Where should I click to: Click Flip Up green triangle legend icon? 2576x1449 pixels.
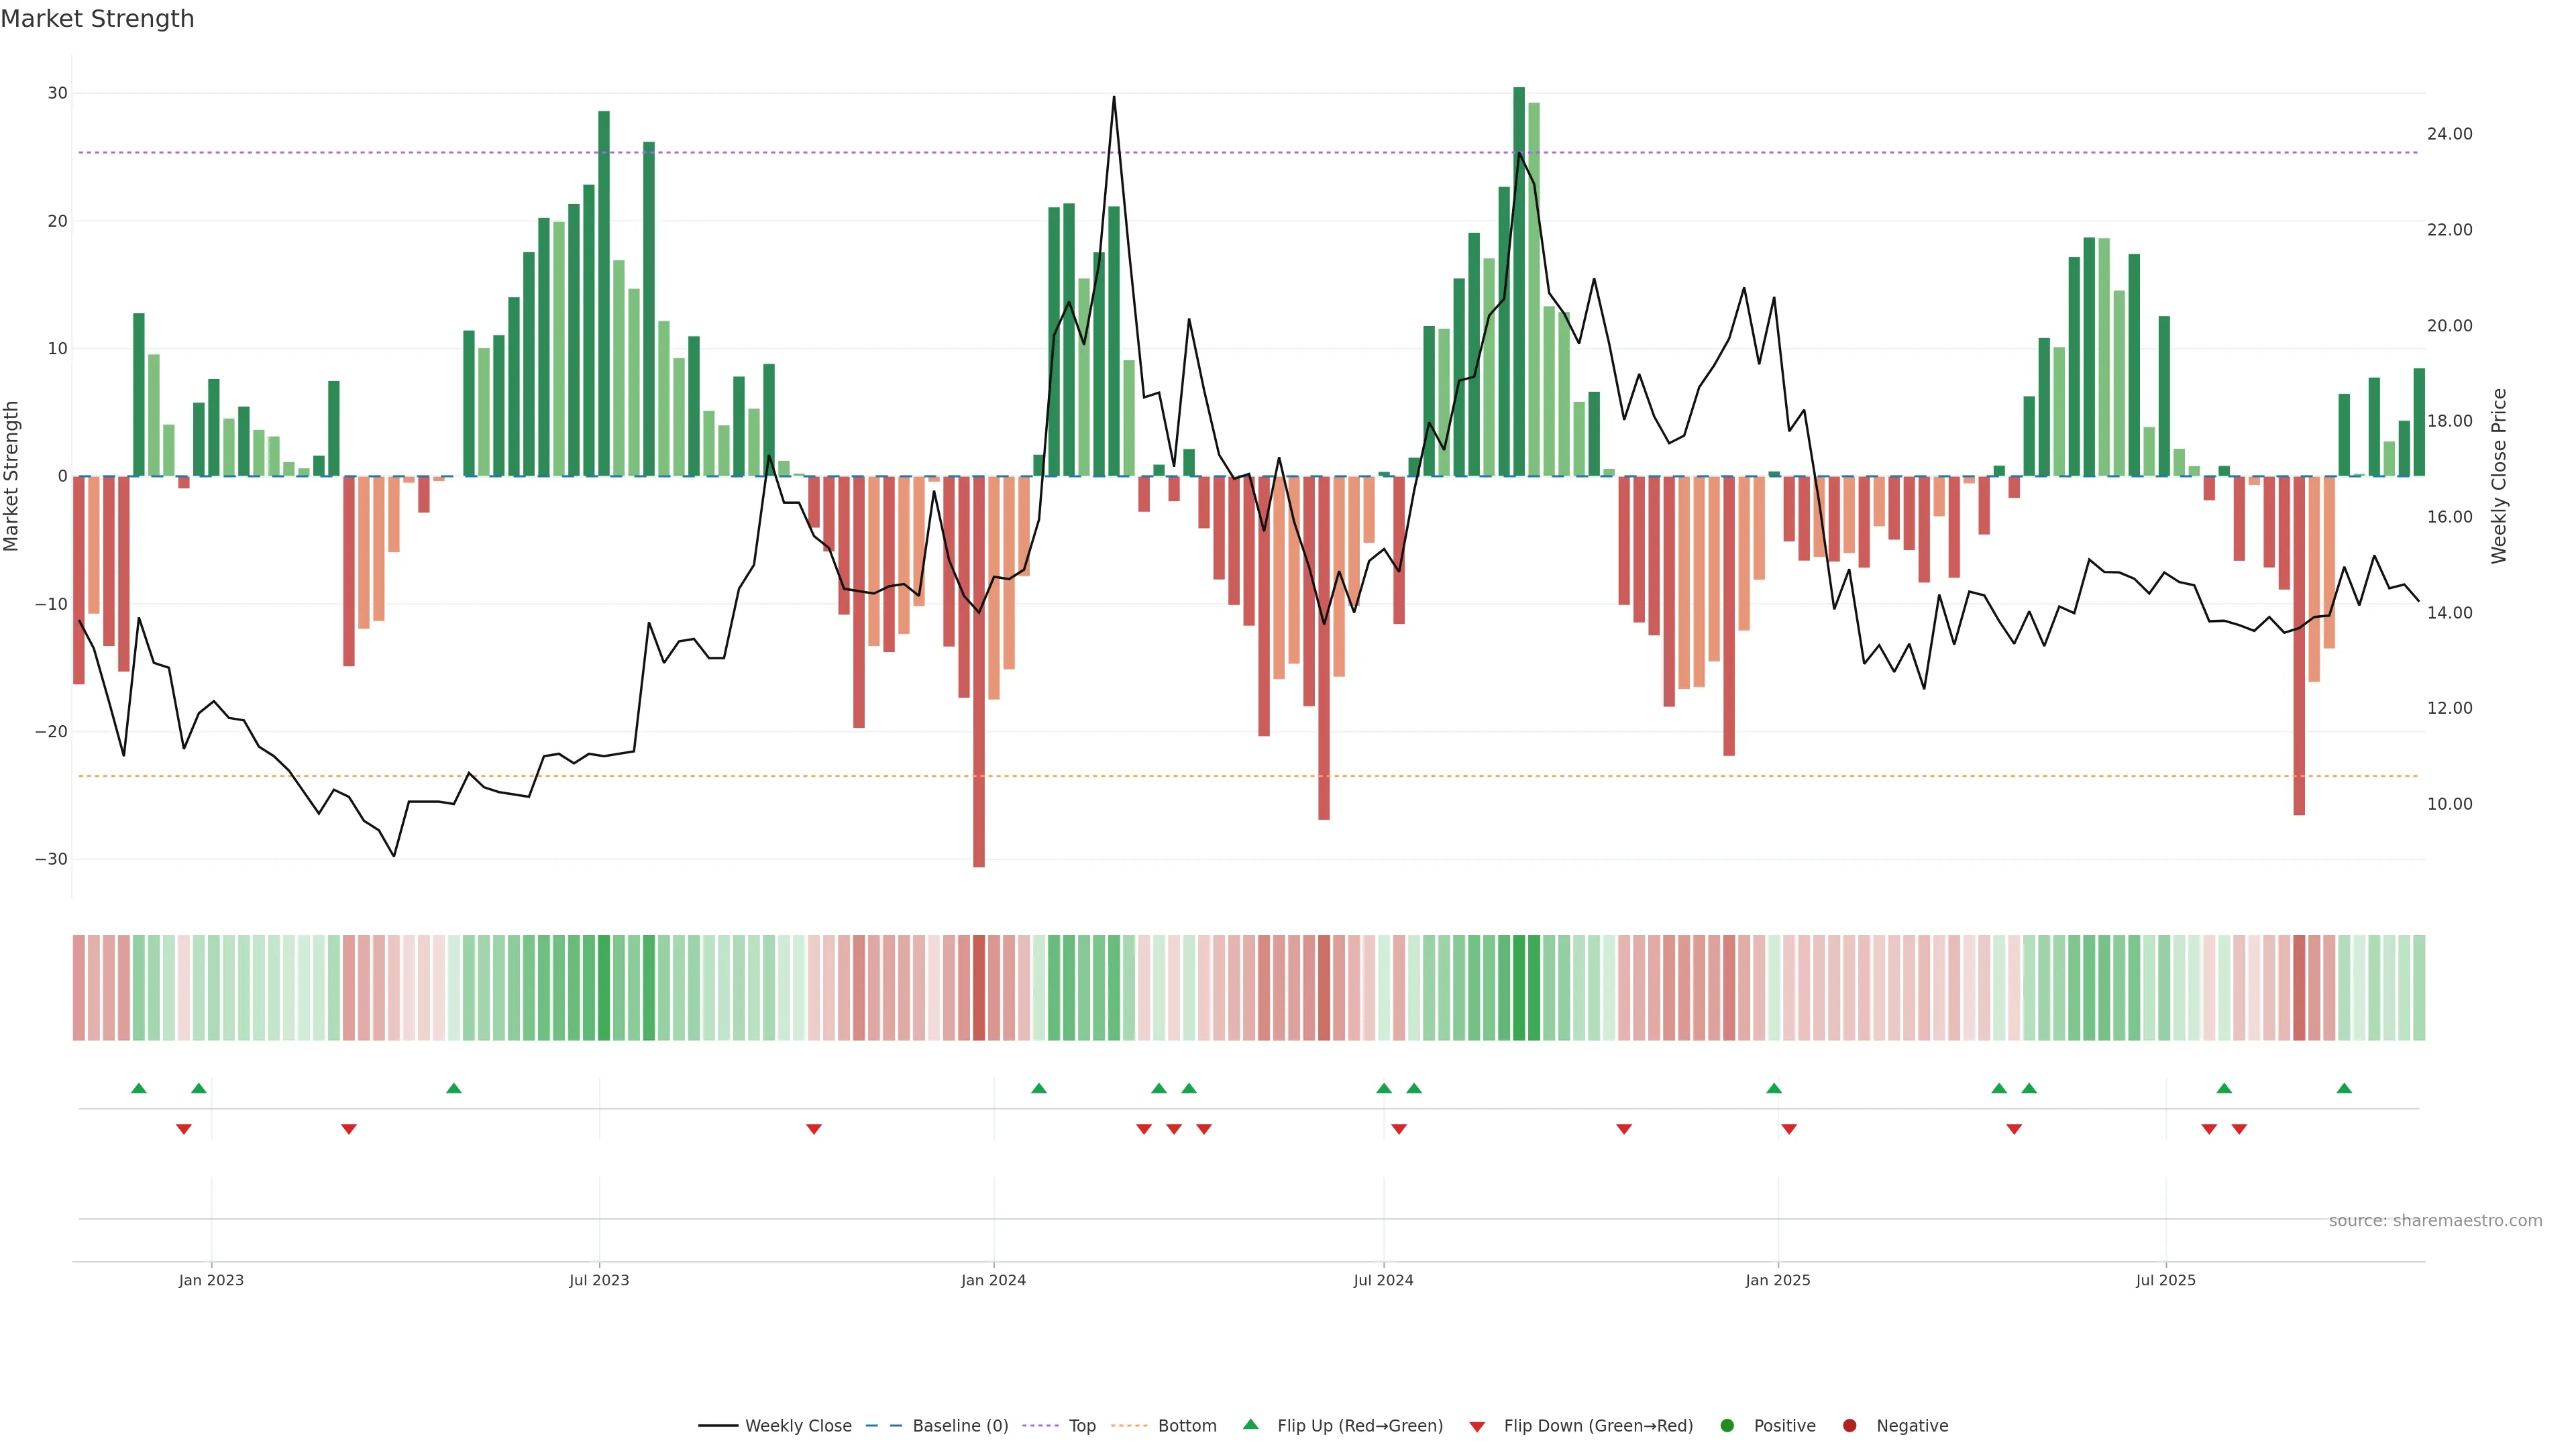(x=1250, y=1425)
